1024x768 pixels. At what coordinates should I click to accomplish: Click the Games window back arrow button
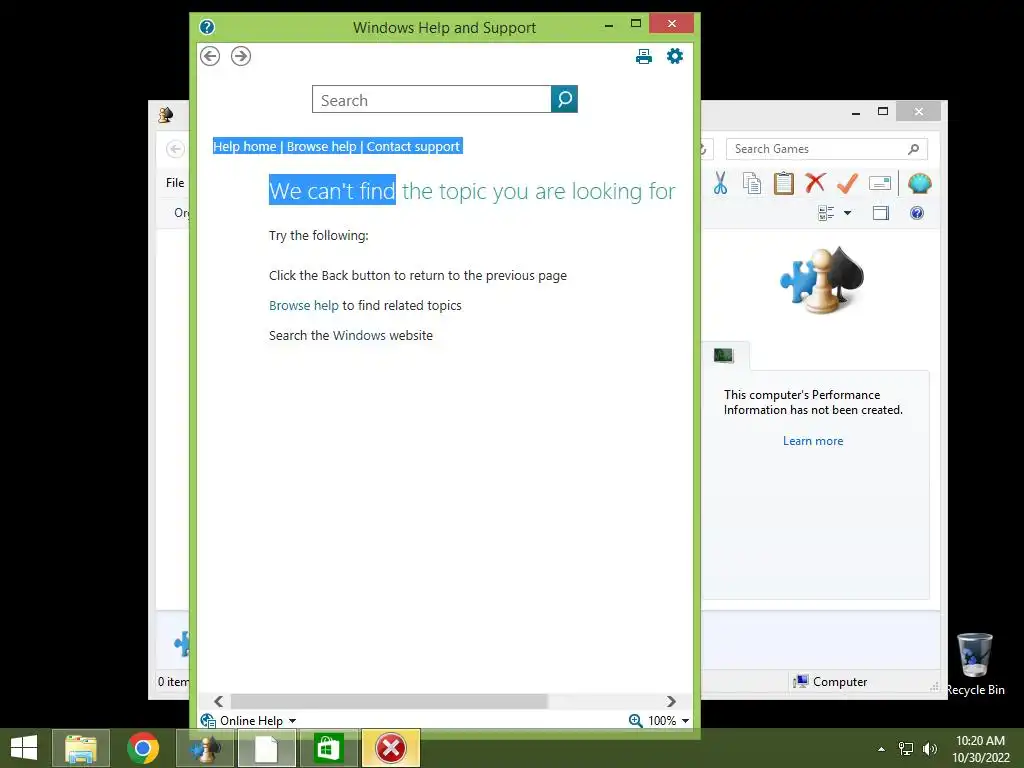(x=175, y=149)
